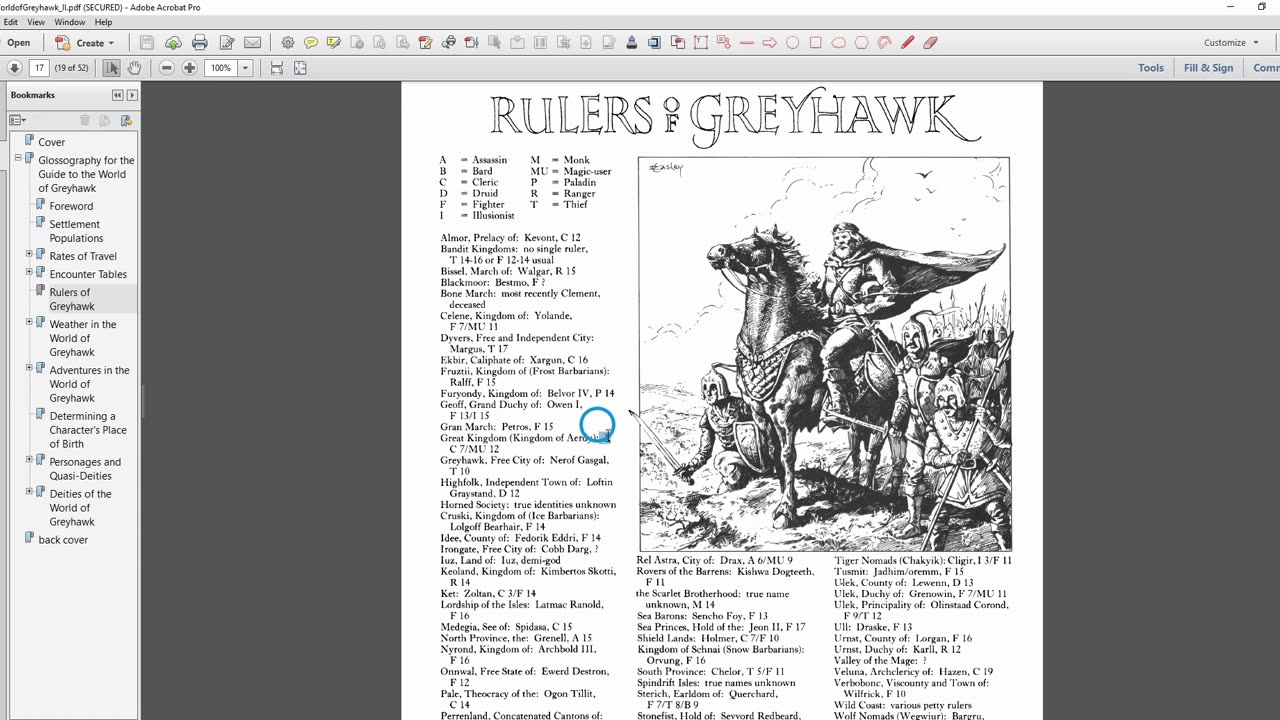This screenshot has width=1280, height=720.
Task: Open the Create dropdown menu
Action: (x=84, y=43)
